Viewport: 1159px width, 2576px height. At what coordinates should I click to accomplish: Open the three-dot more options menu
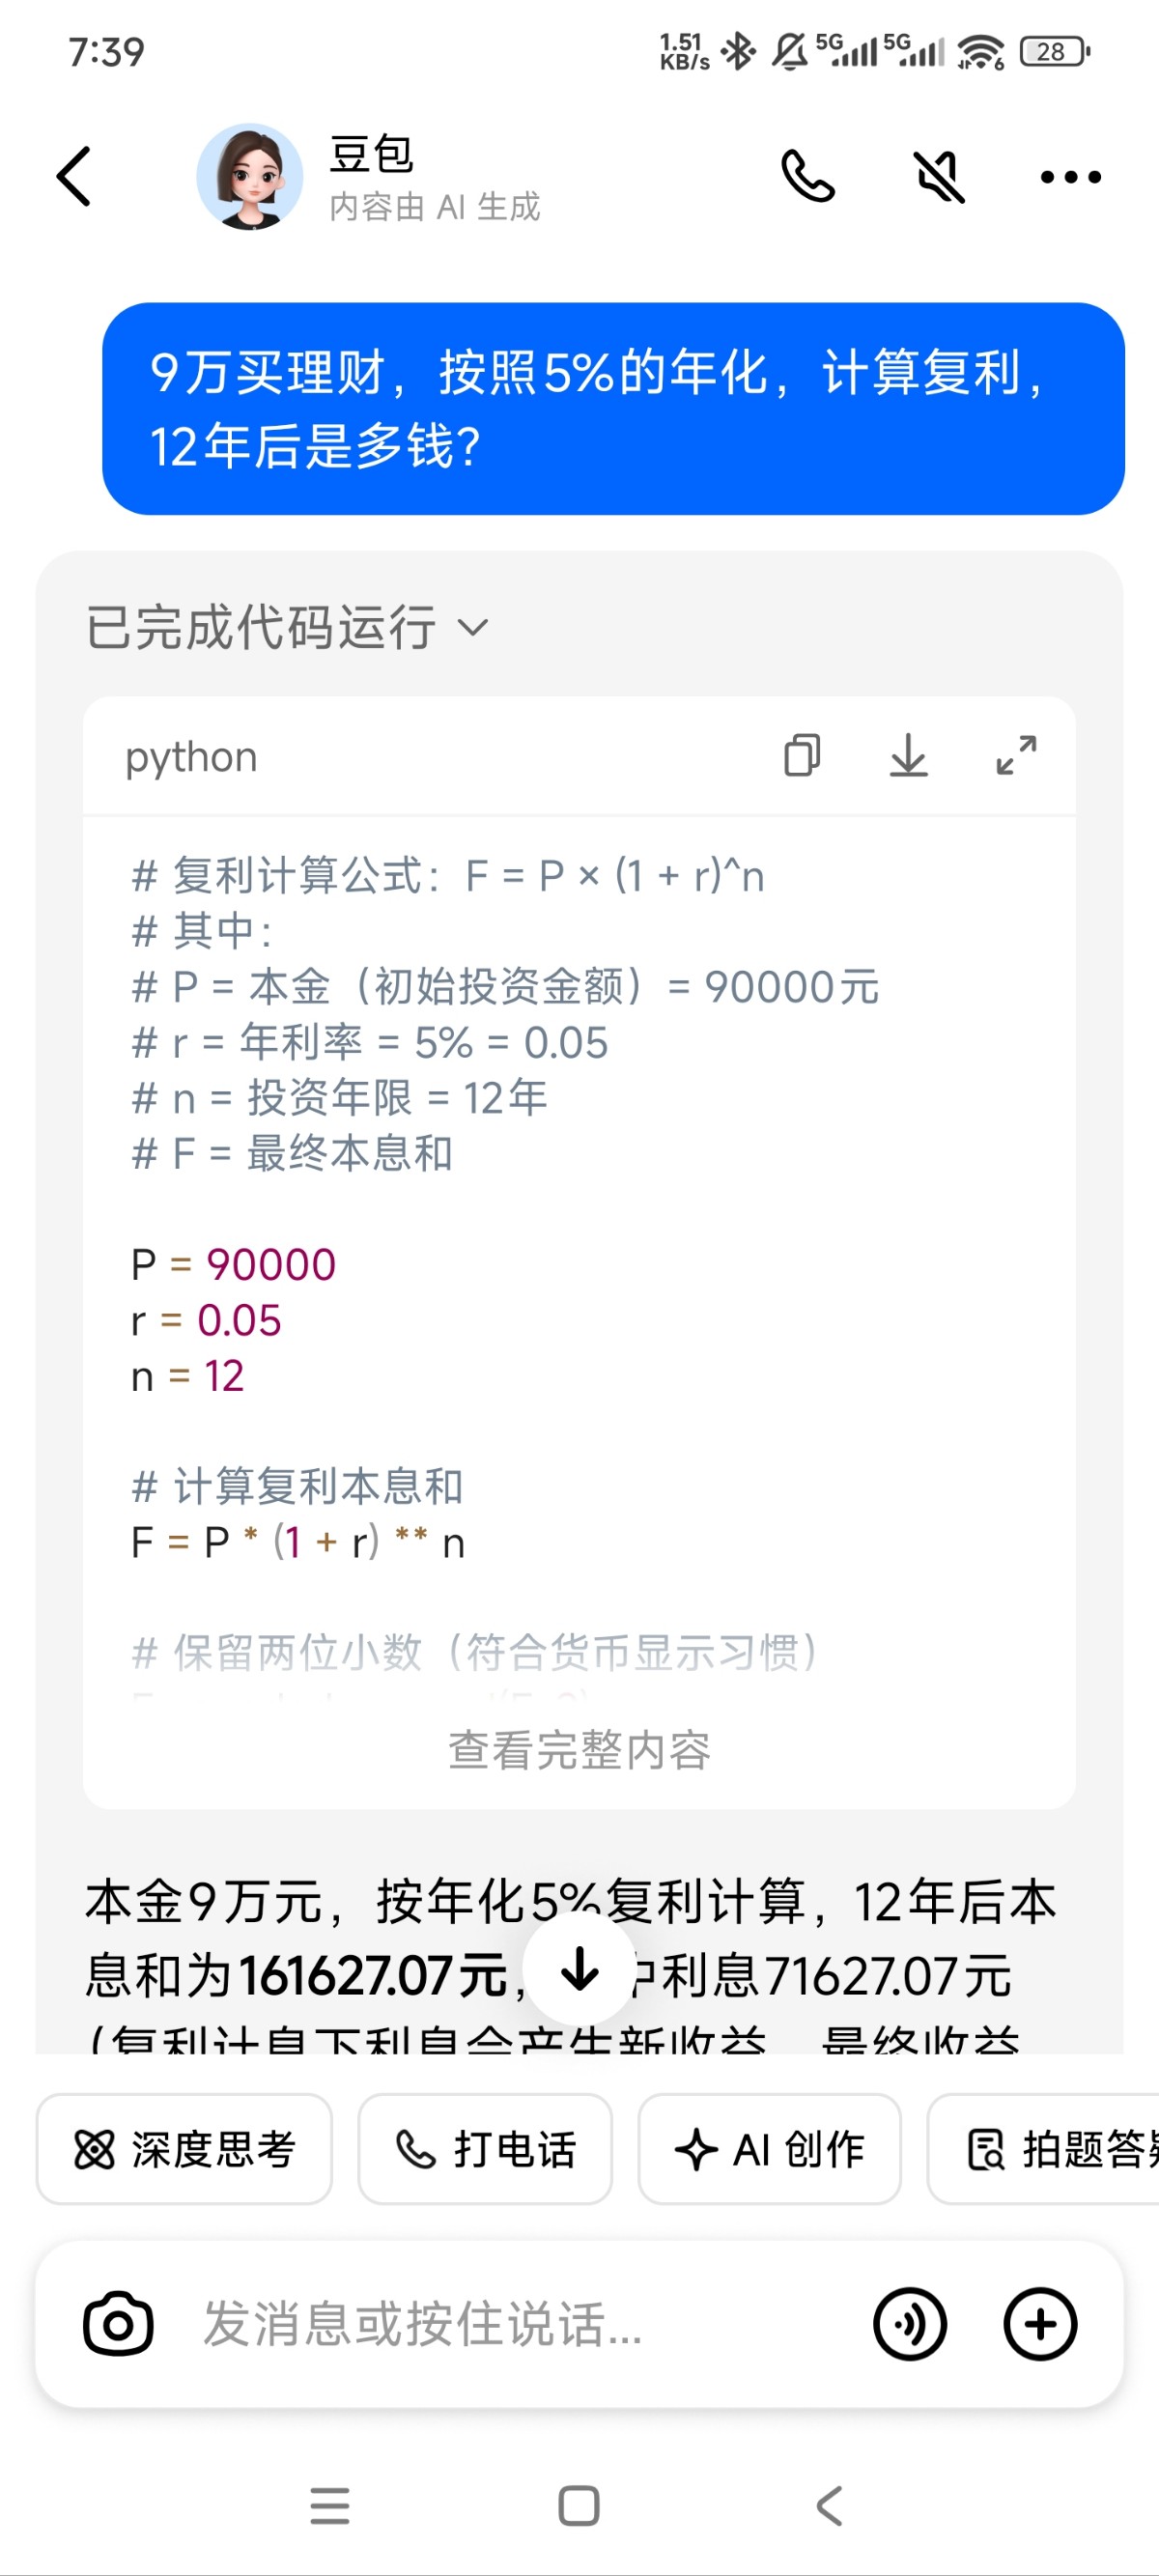[x=1070, y=177]
